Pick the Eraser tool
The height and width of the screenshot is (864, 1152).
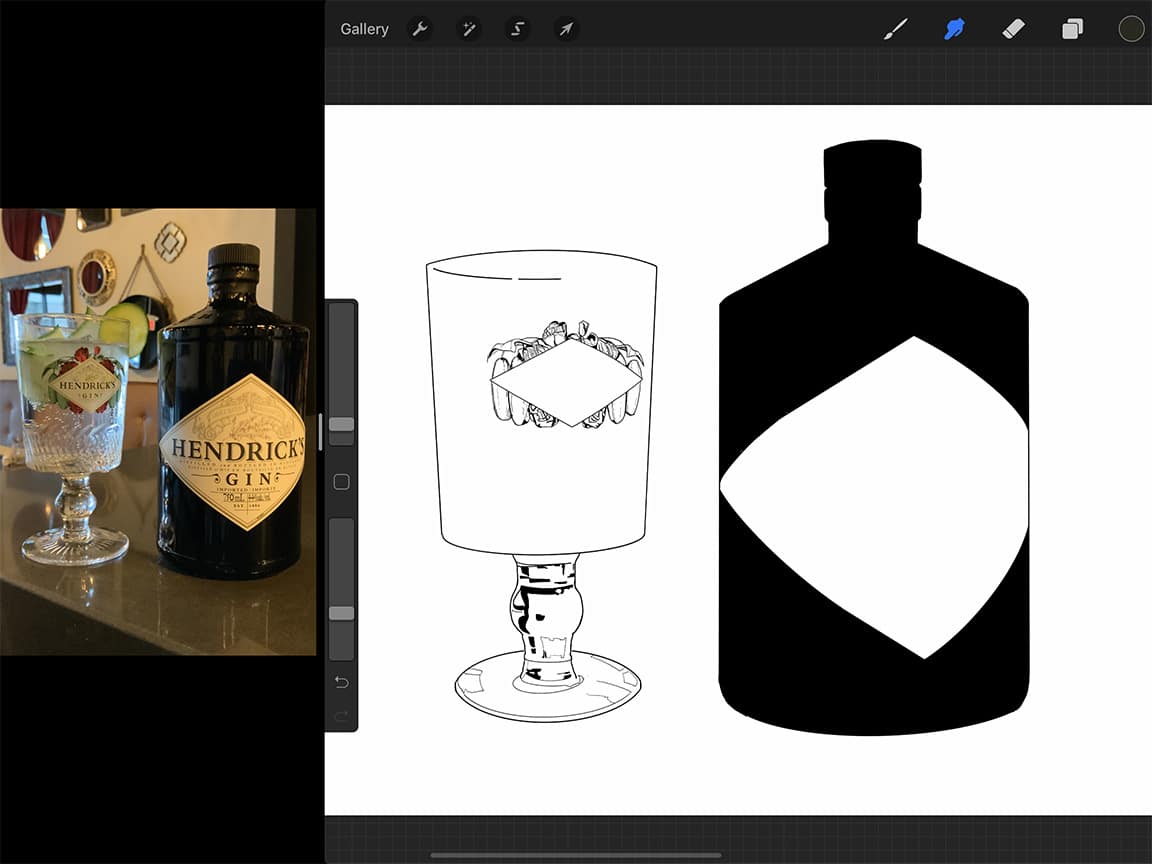1013,29
